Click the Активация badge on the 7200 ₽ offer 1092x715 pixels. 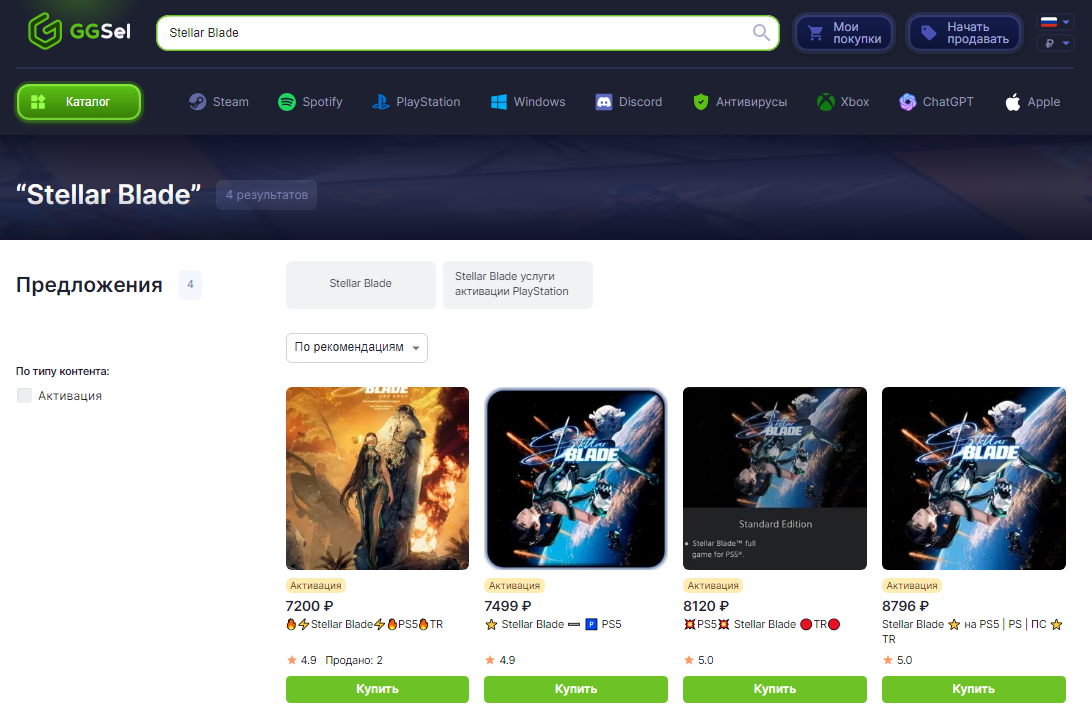(316, 586)
